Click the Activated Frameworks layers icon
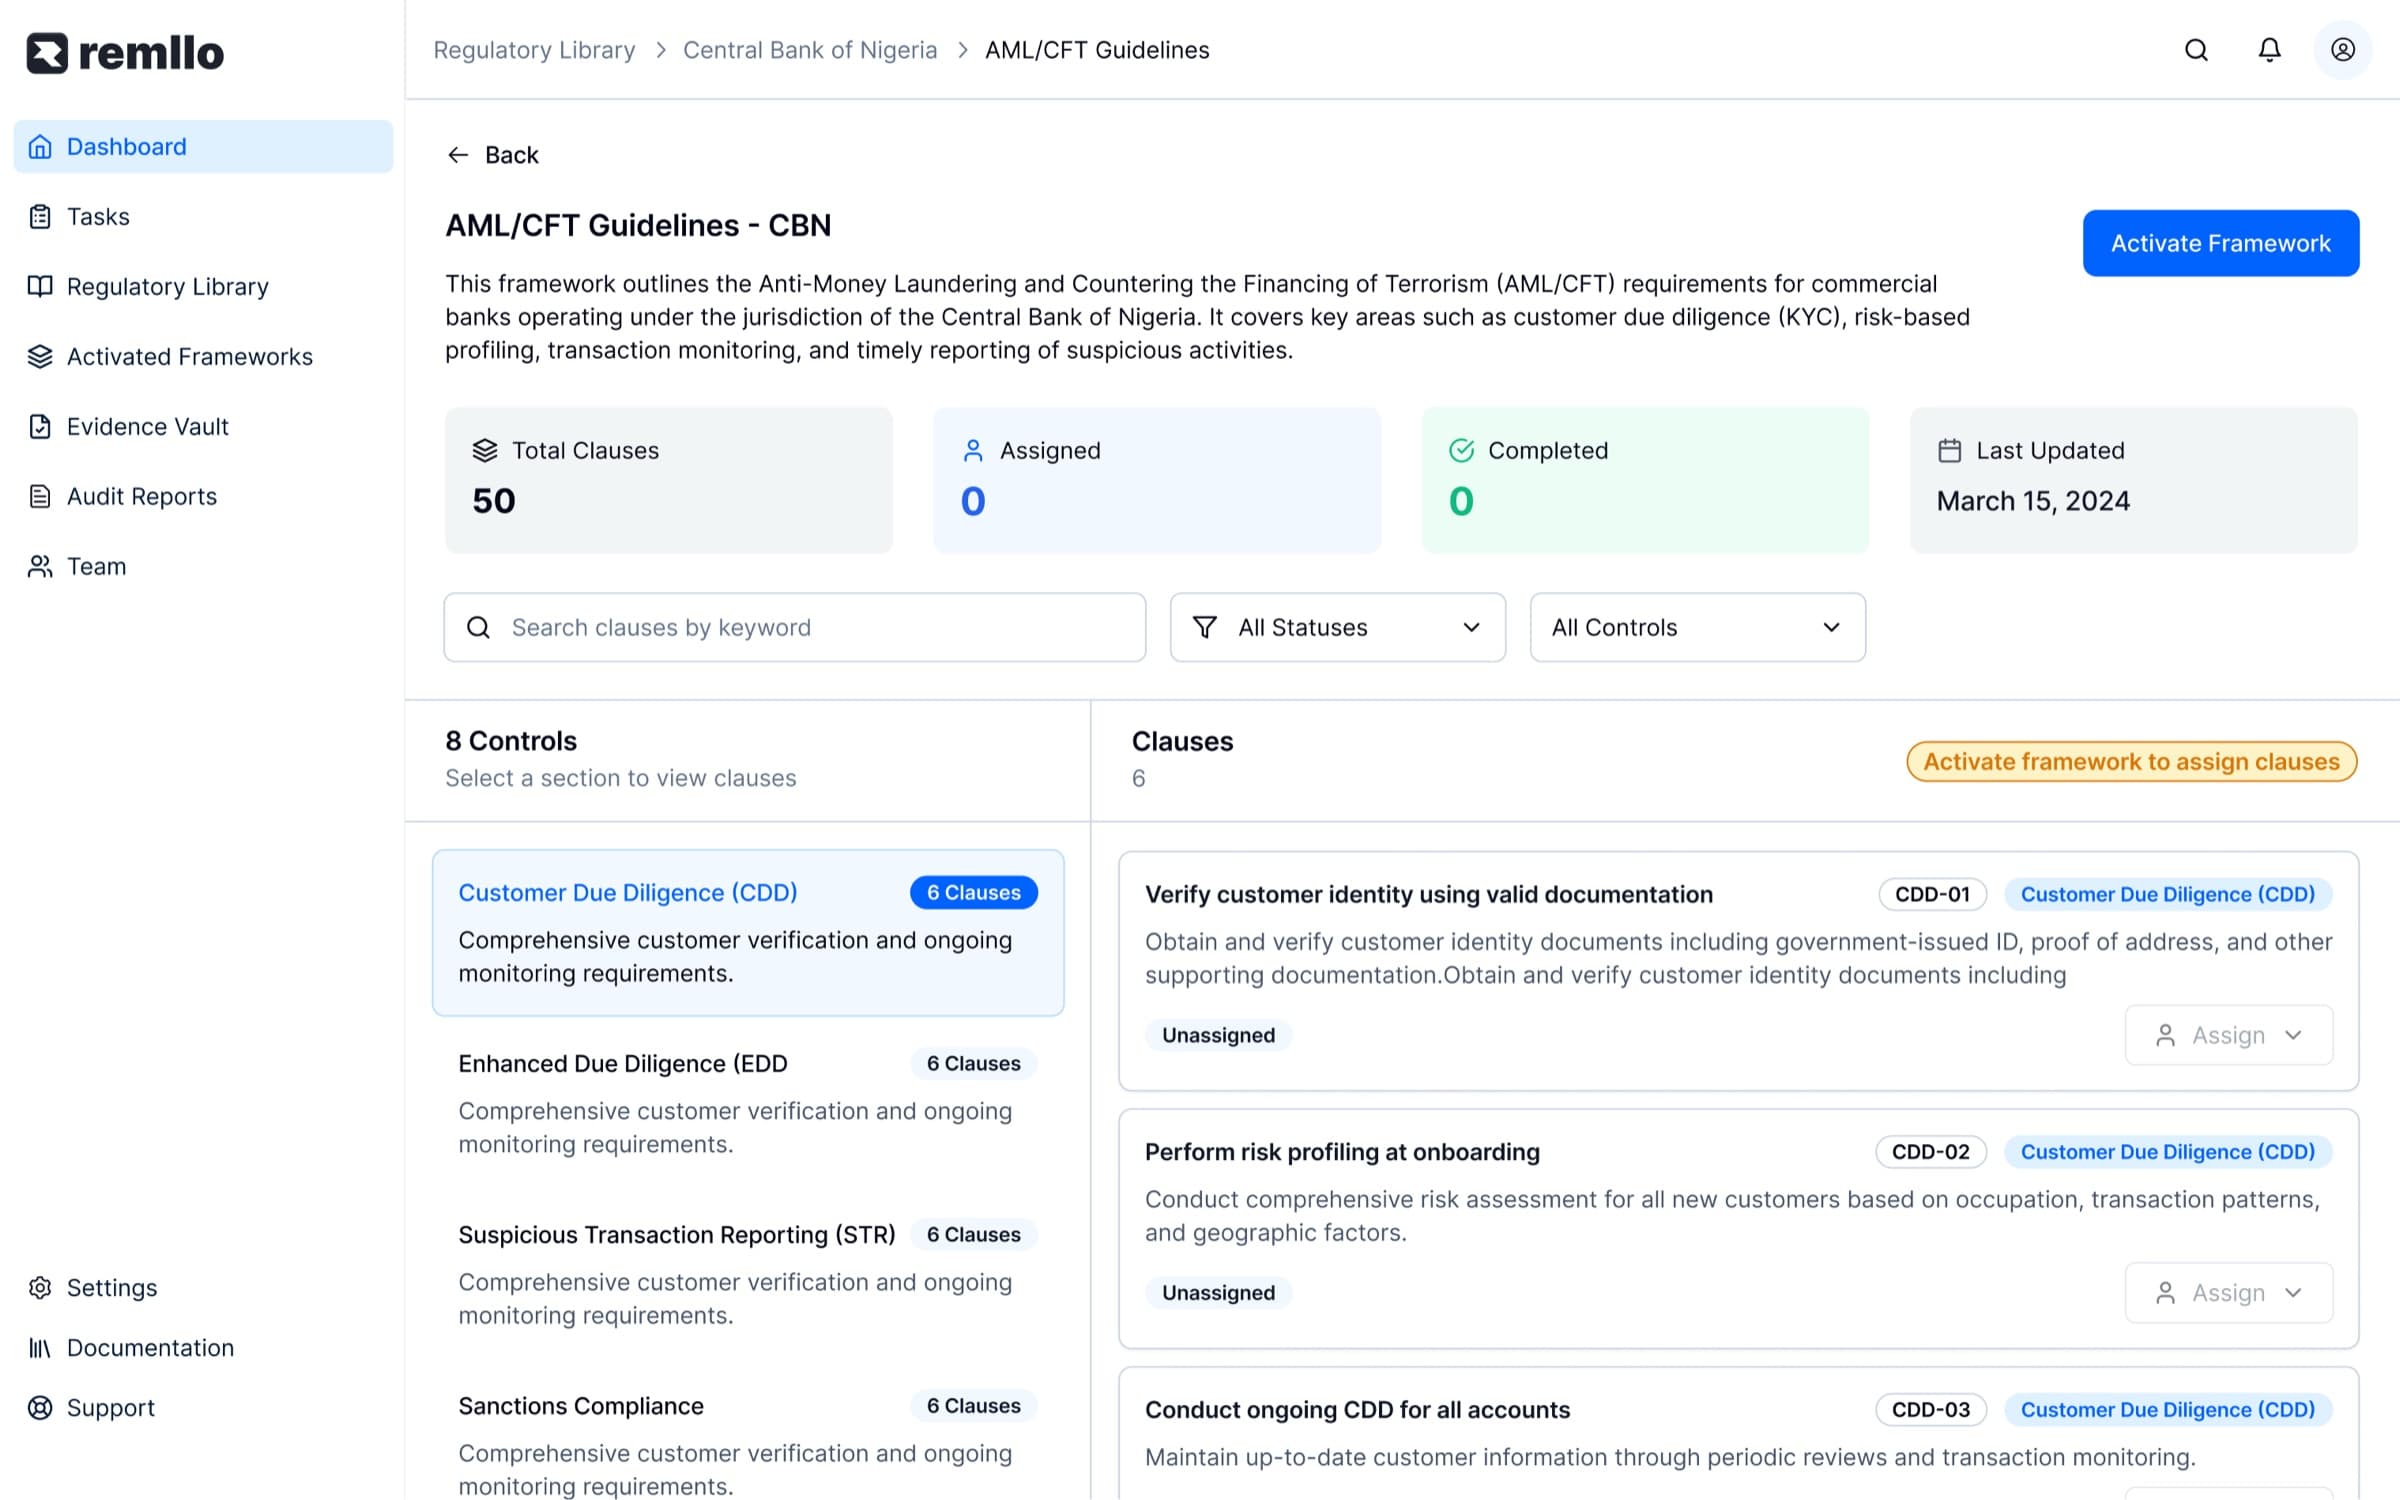The height and width of the screenshot is (1500, 2400). (40, 357)
